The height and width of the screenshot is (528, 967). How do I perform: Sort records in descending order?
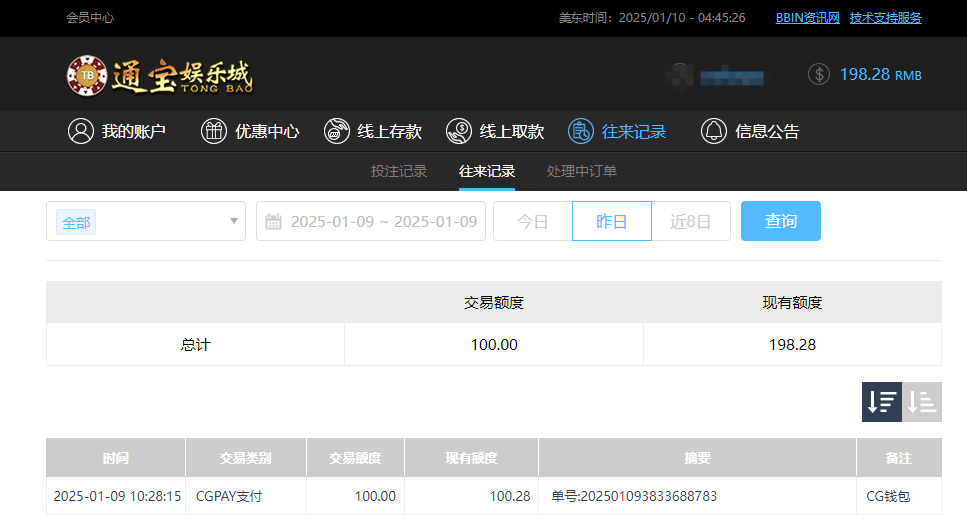pos(881,402)
